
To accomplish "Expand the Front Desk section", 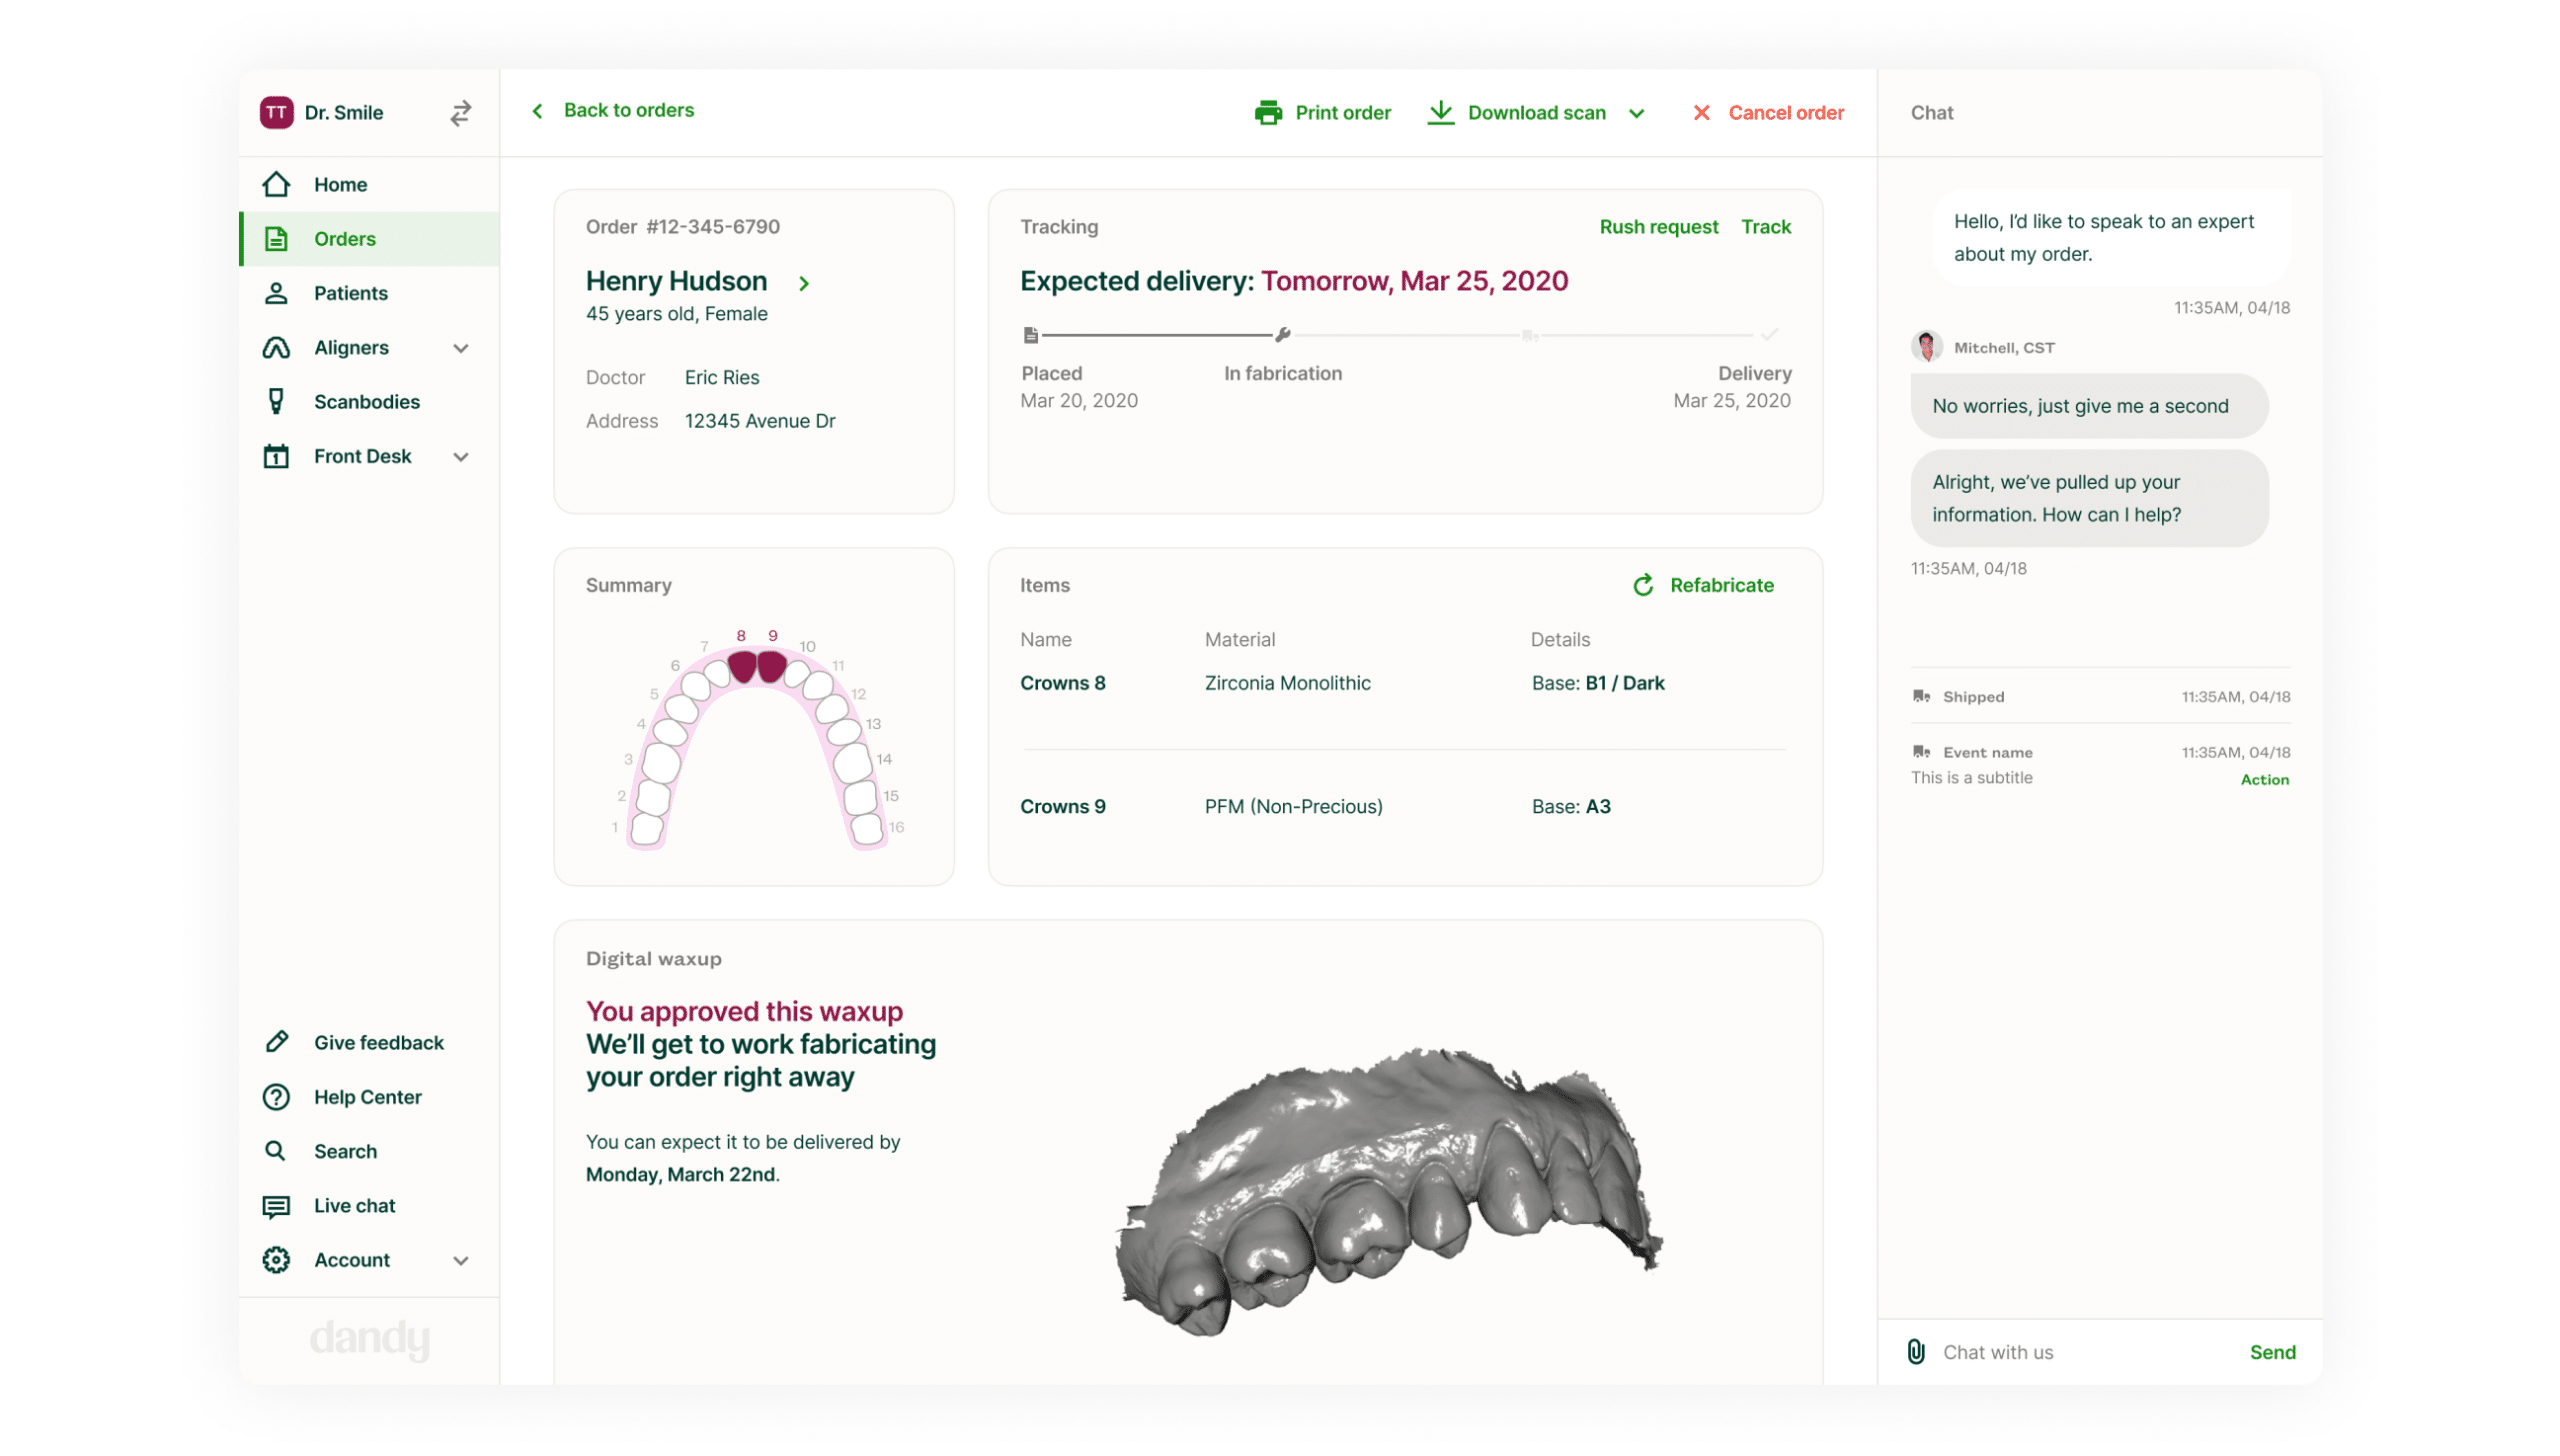I will pos(461,456).
